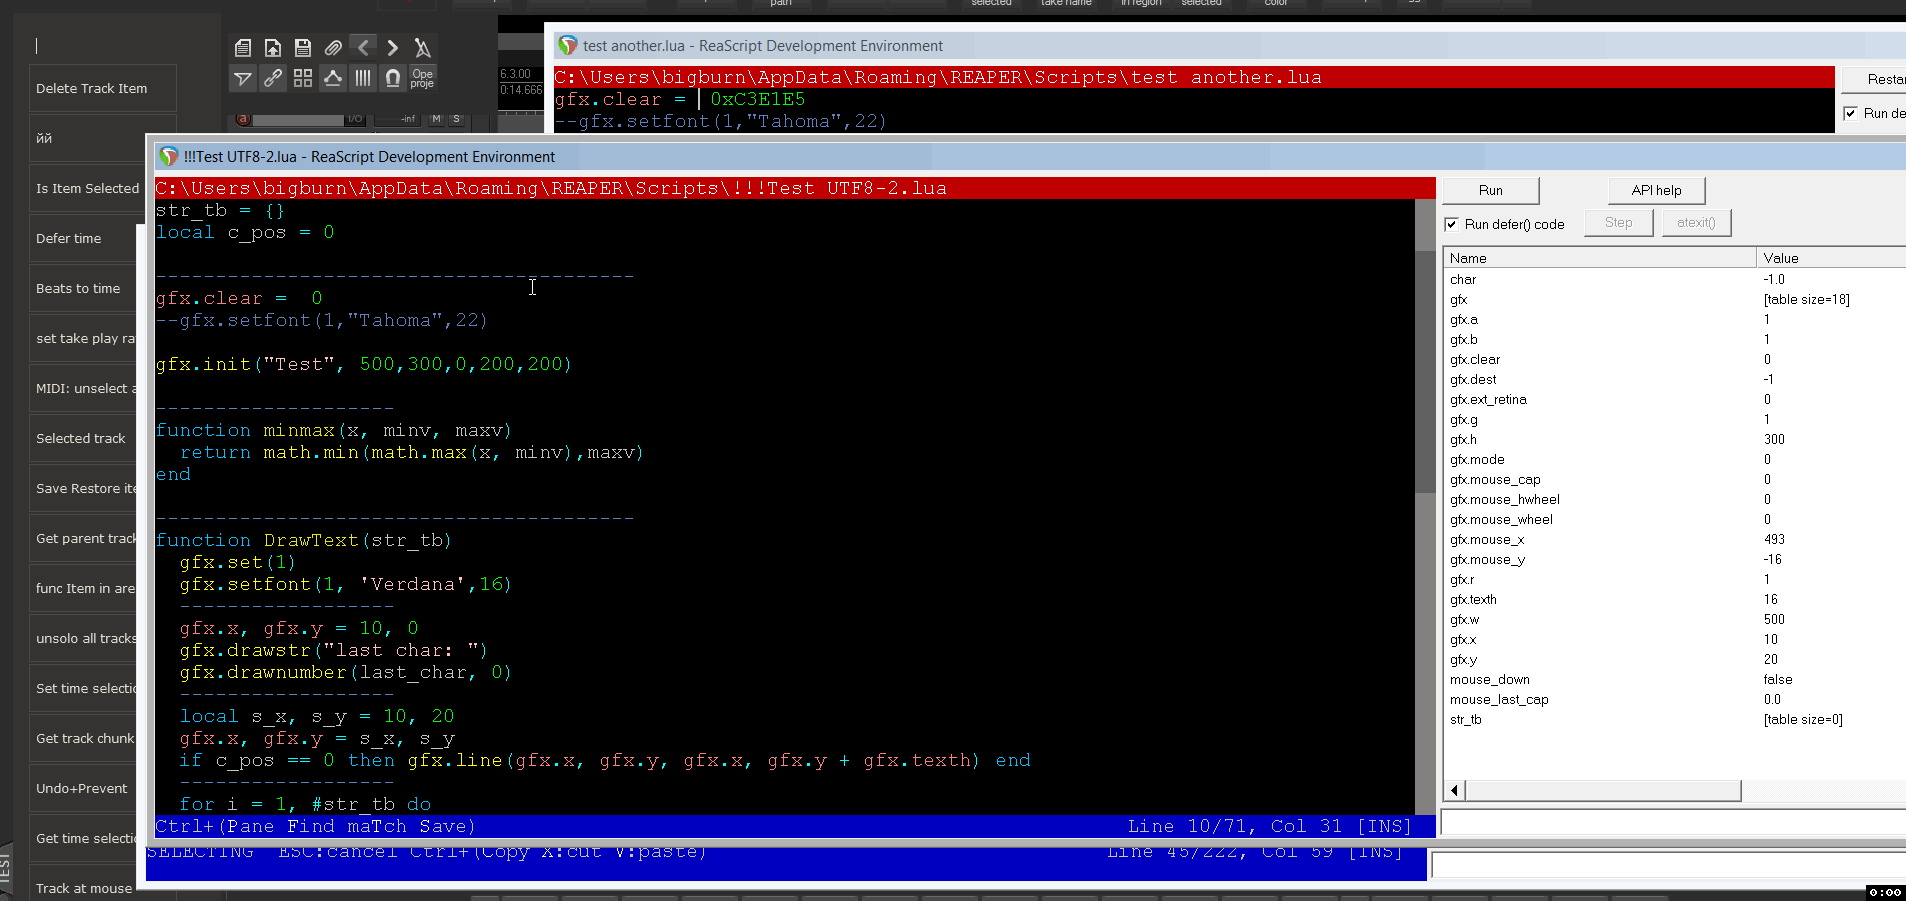The image size is (1906, 901).
Task: Click the code editor vertical scrollbar thumb
Action: 1425,371
